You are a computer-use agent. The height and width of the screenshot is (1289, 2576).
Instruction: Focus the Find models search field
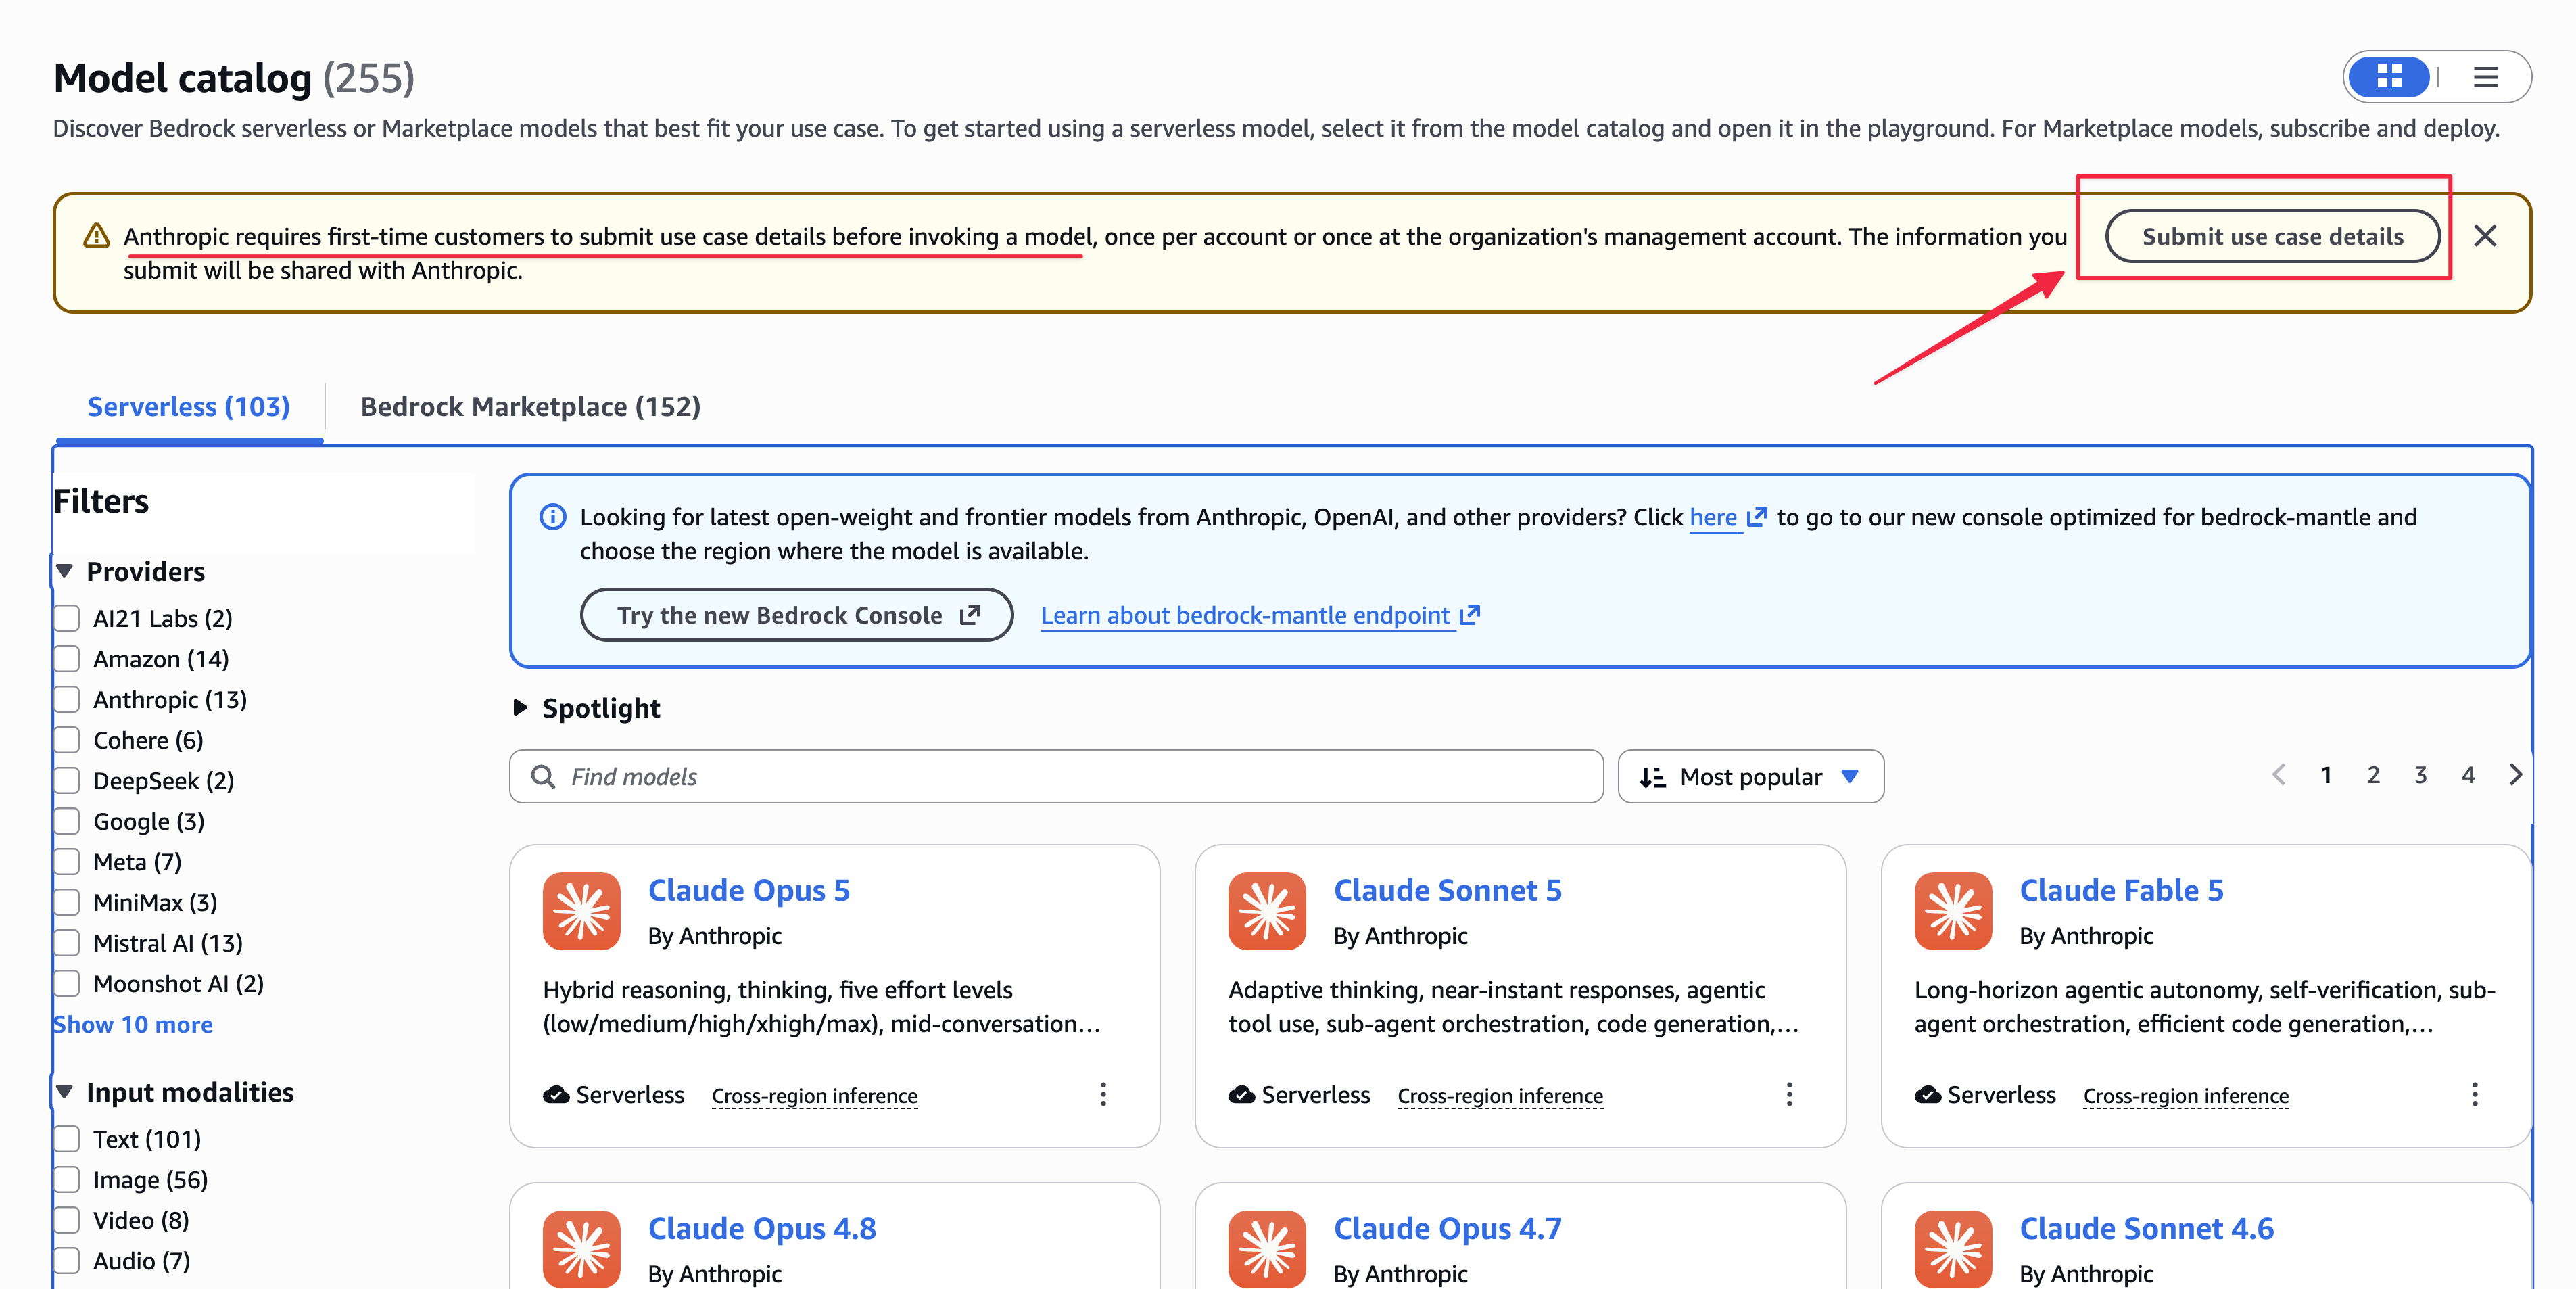(1056, 777)
